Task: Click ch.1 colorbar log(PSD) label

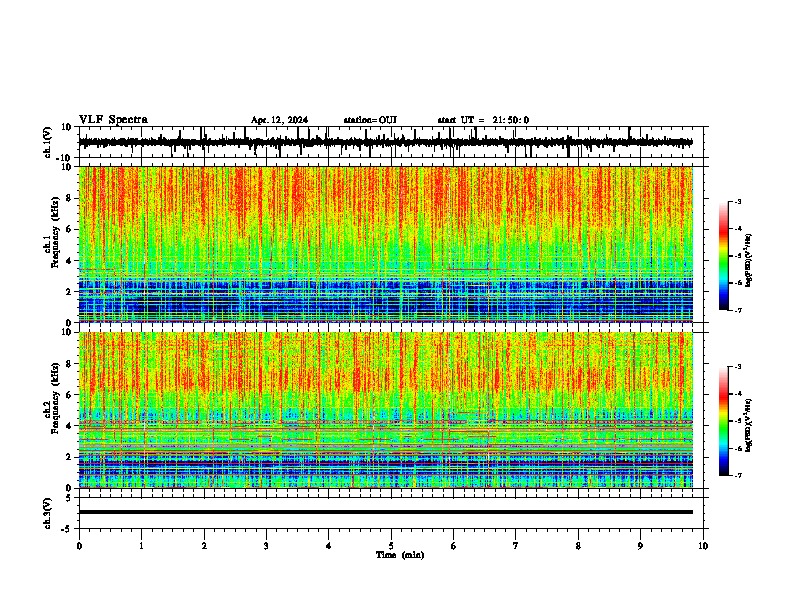Action: pyautogui.click(x=748, y=261)
